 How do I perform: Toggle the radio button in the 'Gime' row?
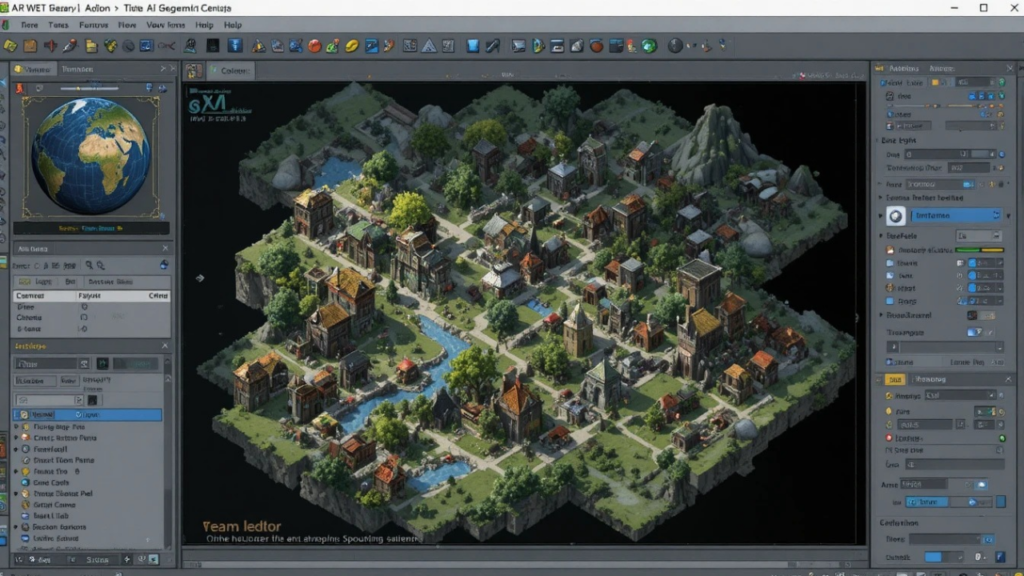point(84,306)
